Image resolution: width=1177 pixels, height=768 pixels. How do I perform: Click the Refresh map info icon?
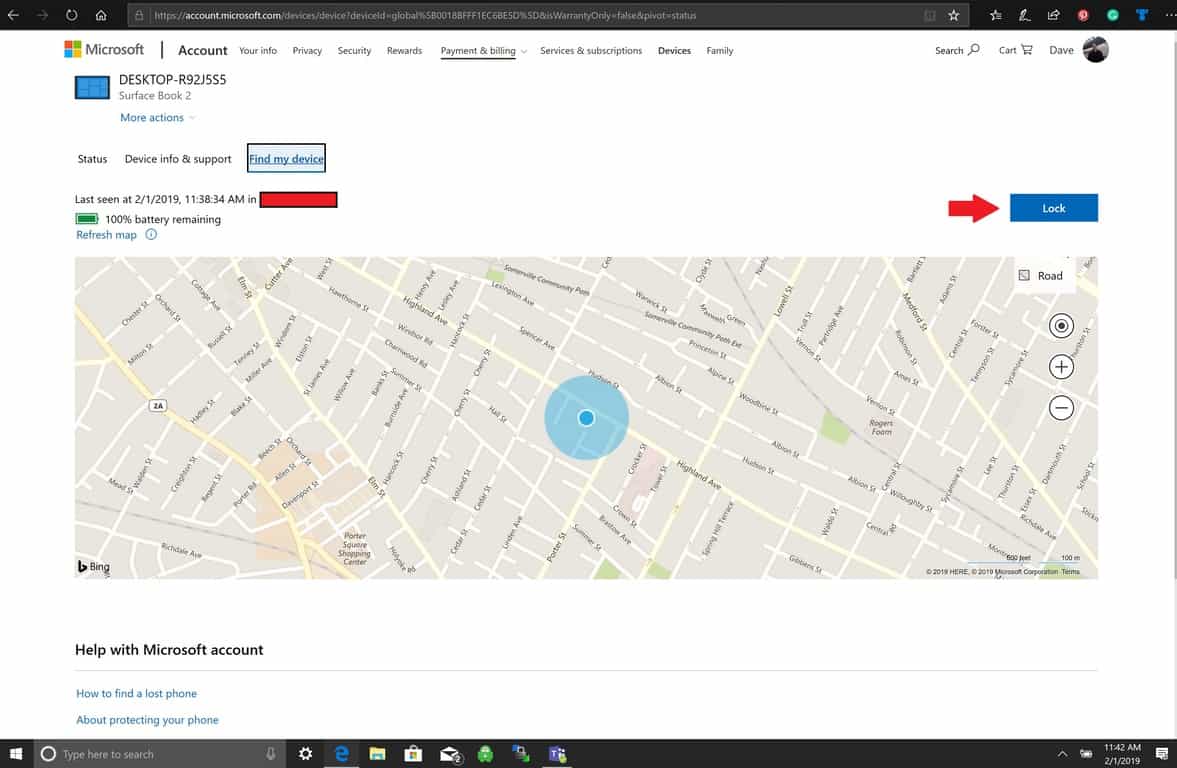tap(151, 235)
